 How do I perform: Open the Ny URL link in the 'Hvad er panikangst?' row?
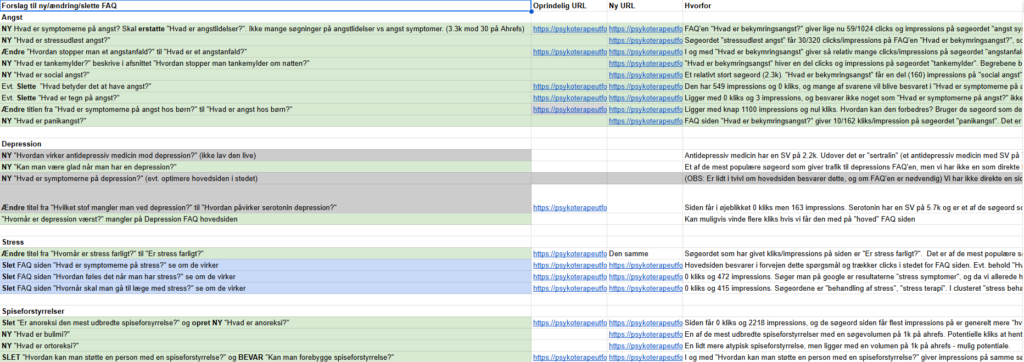click(645, 122)
